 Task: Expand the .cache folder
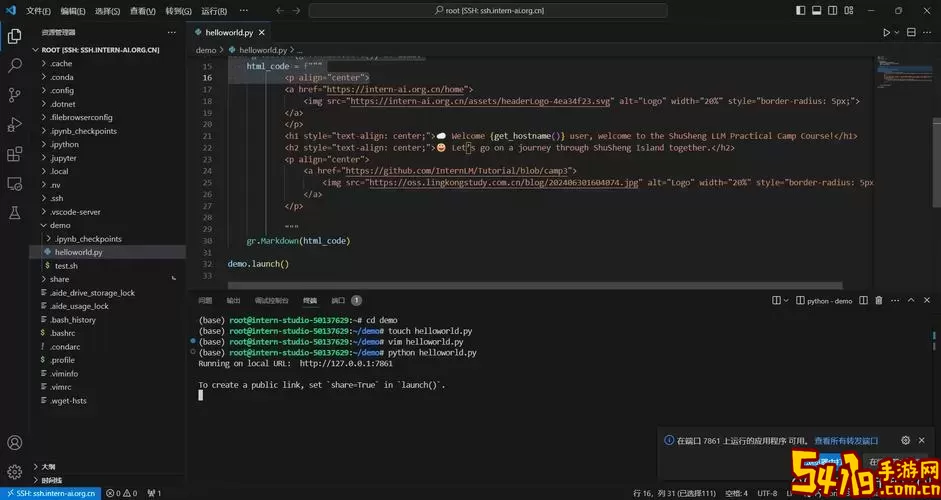61,64
